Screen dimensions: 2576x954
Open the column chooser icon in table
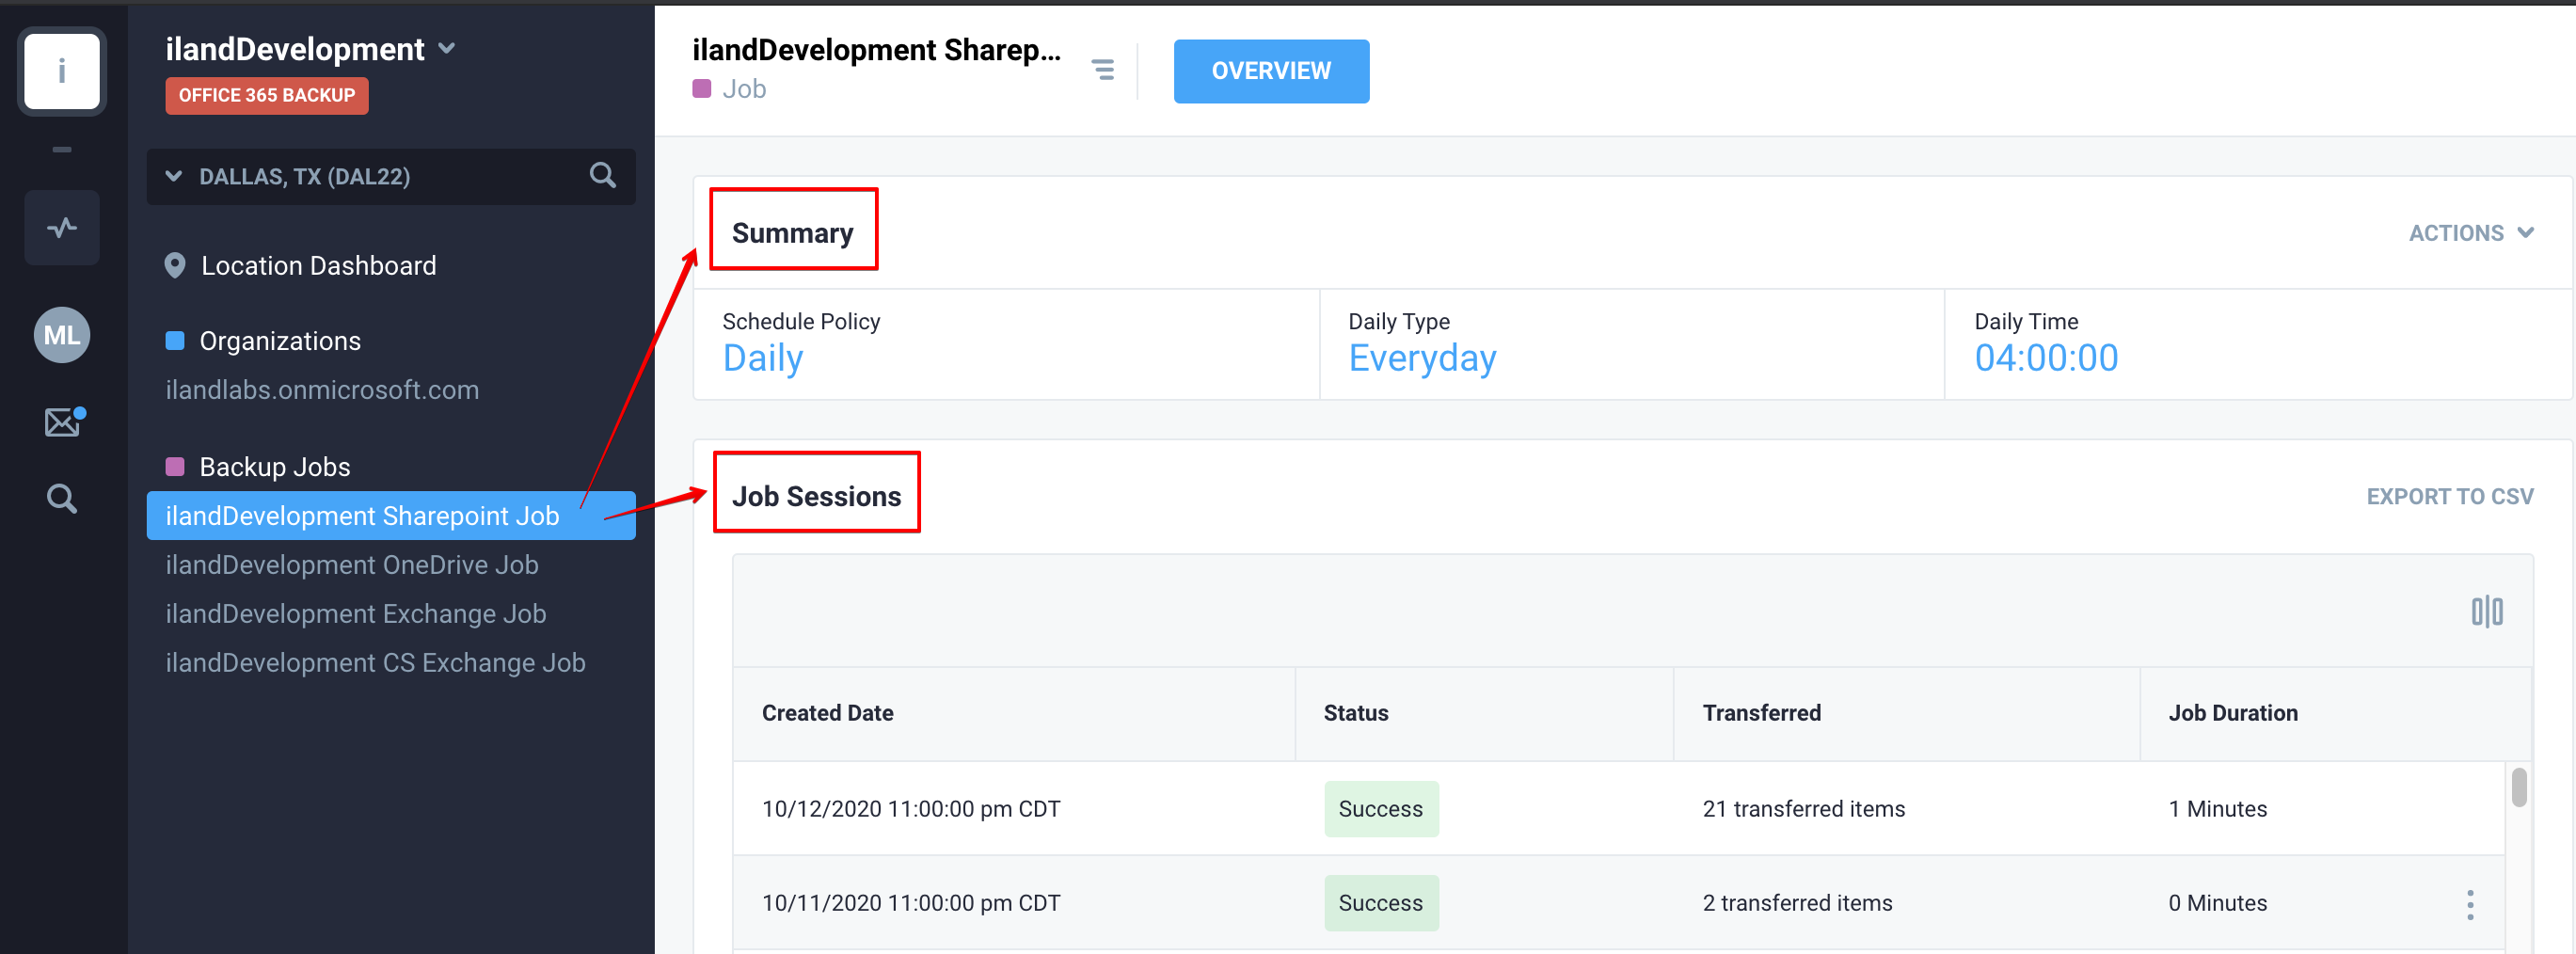click(x=2486, y=611)
